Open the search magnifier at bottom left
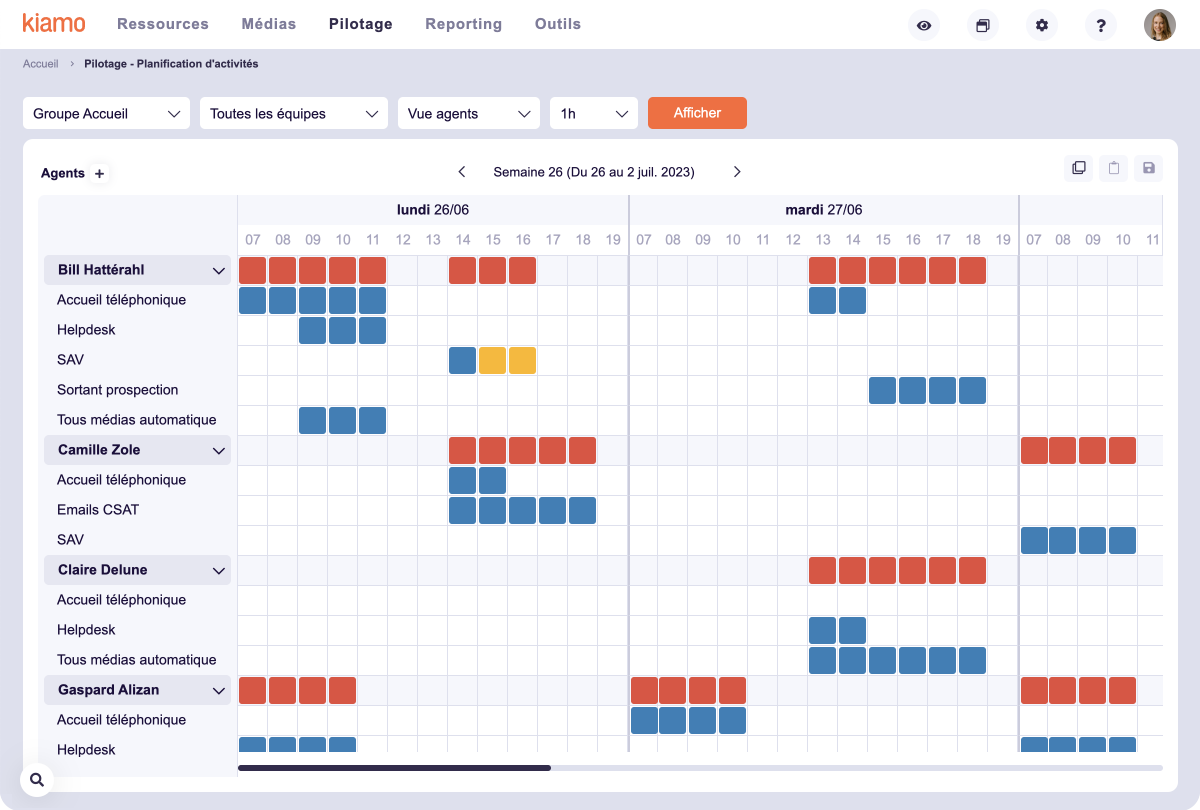This screenshot has height=810, width=1200. [36, 779]
